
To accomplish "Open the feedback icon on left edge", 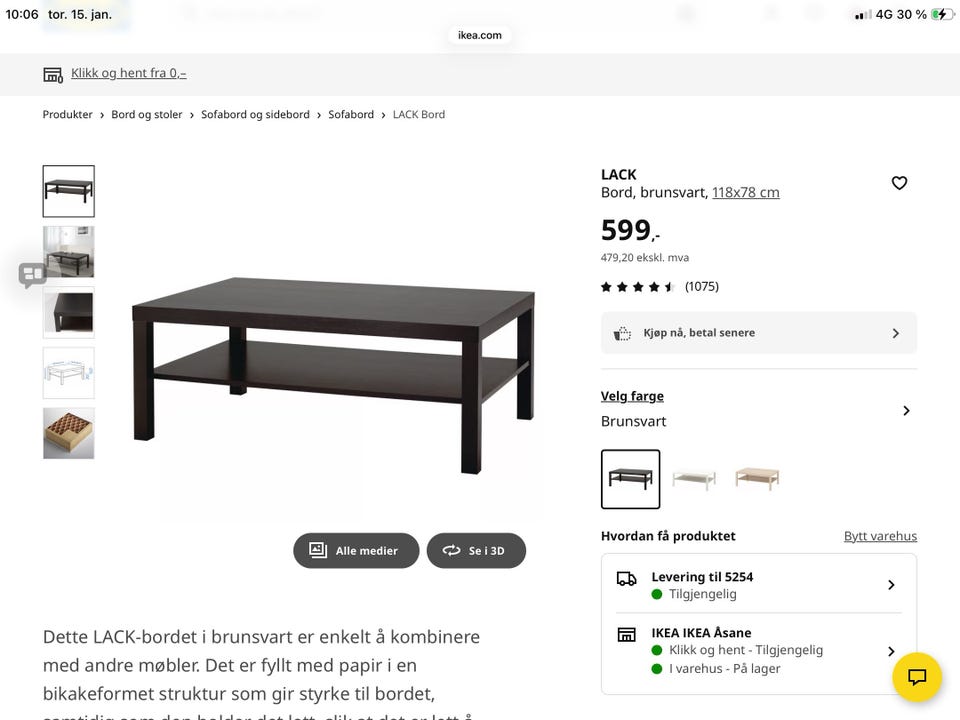I will tap(32, 274).
